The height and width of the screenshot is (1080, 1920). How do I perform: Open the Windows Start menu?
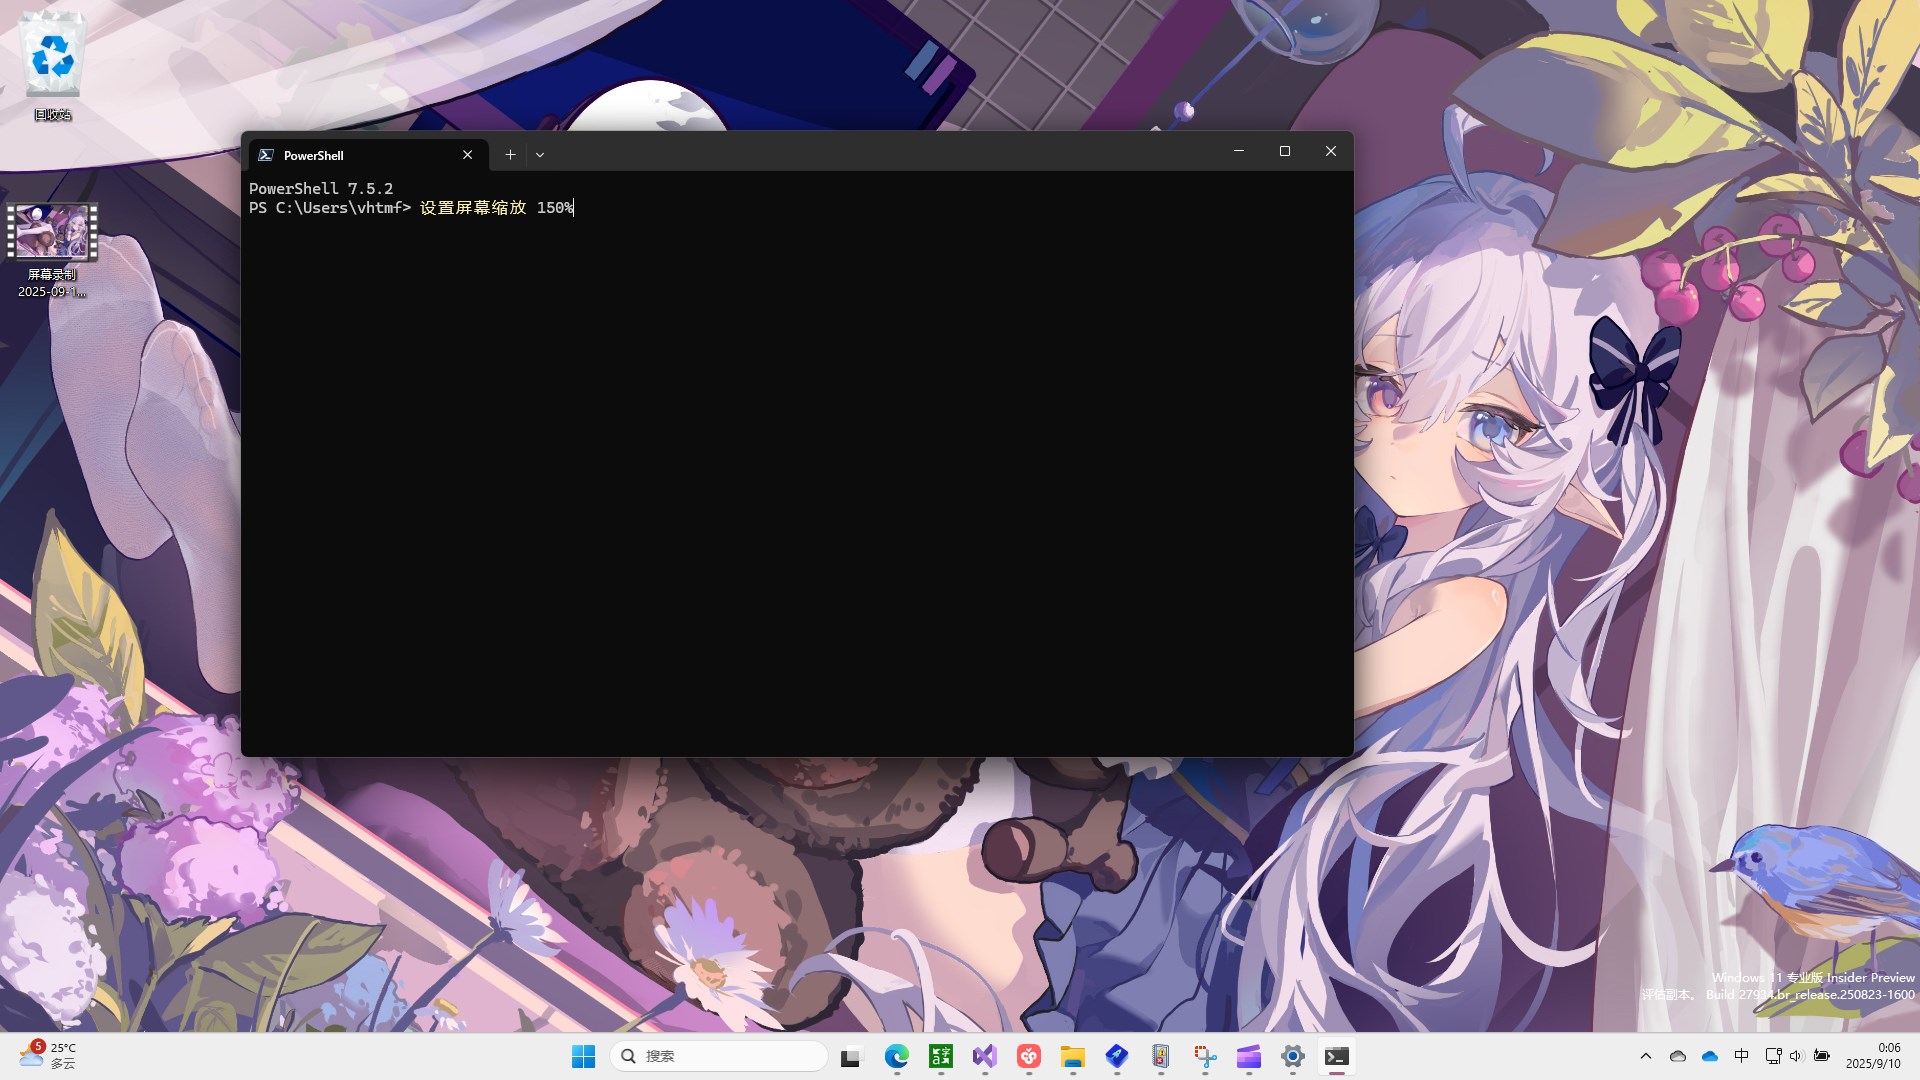(x=583, y=1056)
